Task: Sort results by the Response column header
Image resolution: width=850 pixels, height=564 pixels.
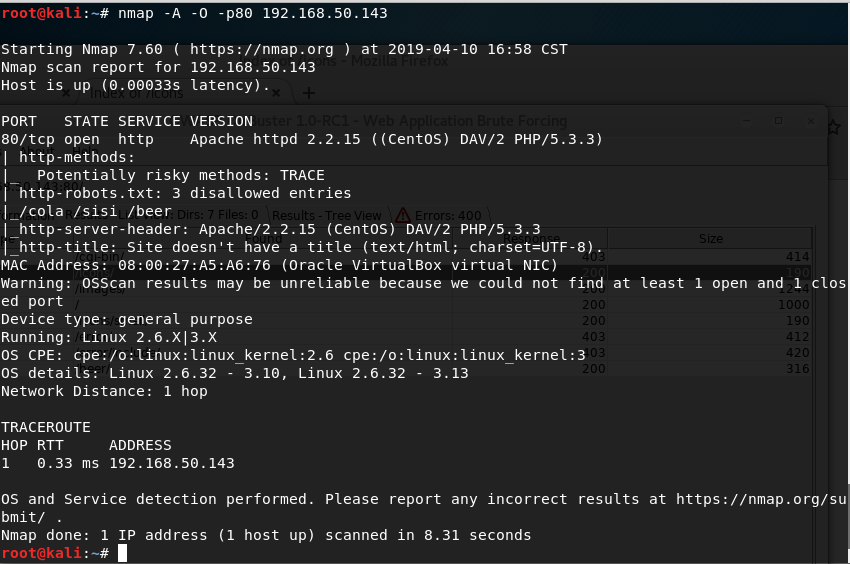Action: click(x=531, y=239)
